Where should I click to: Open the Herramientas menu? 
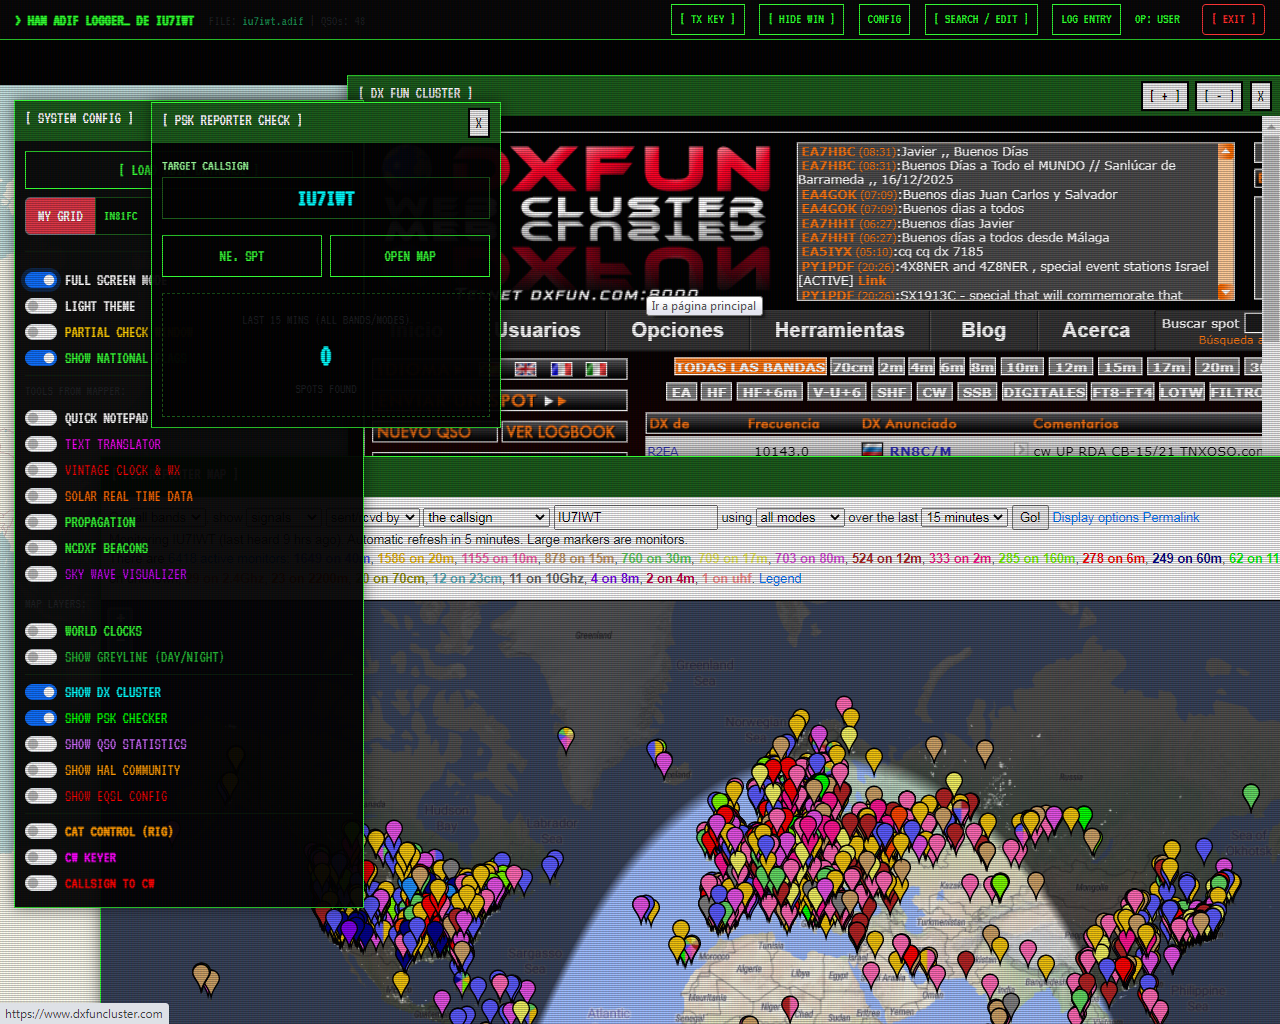point(839,330)
